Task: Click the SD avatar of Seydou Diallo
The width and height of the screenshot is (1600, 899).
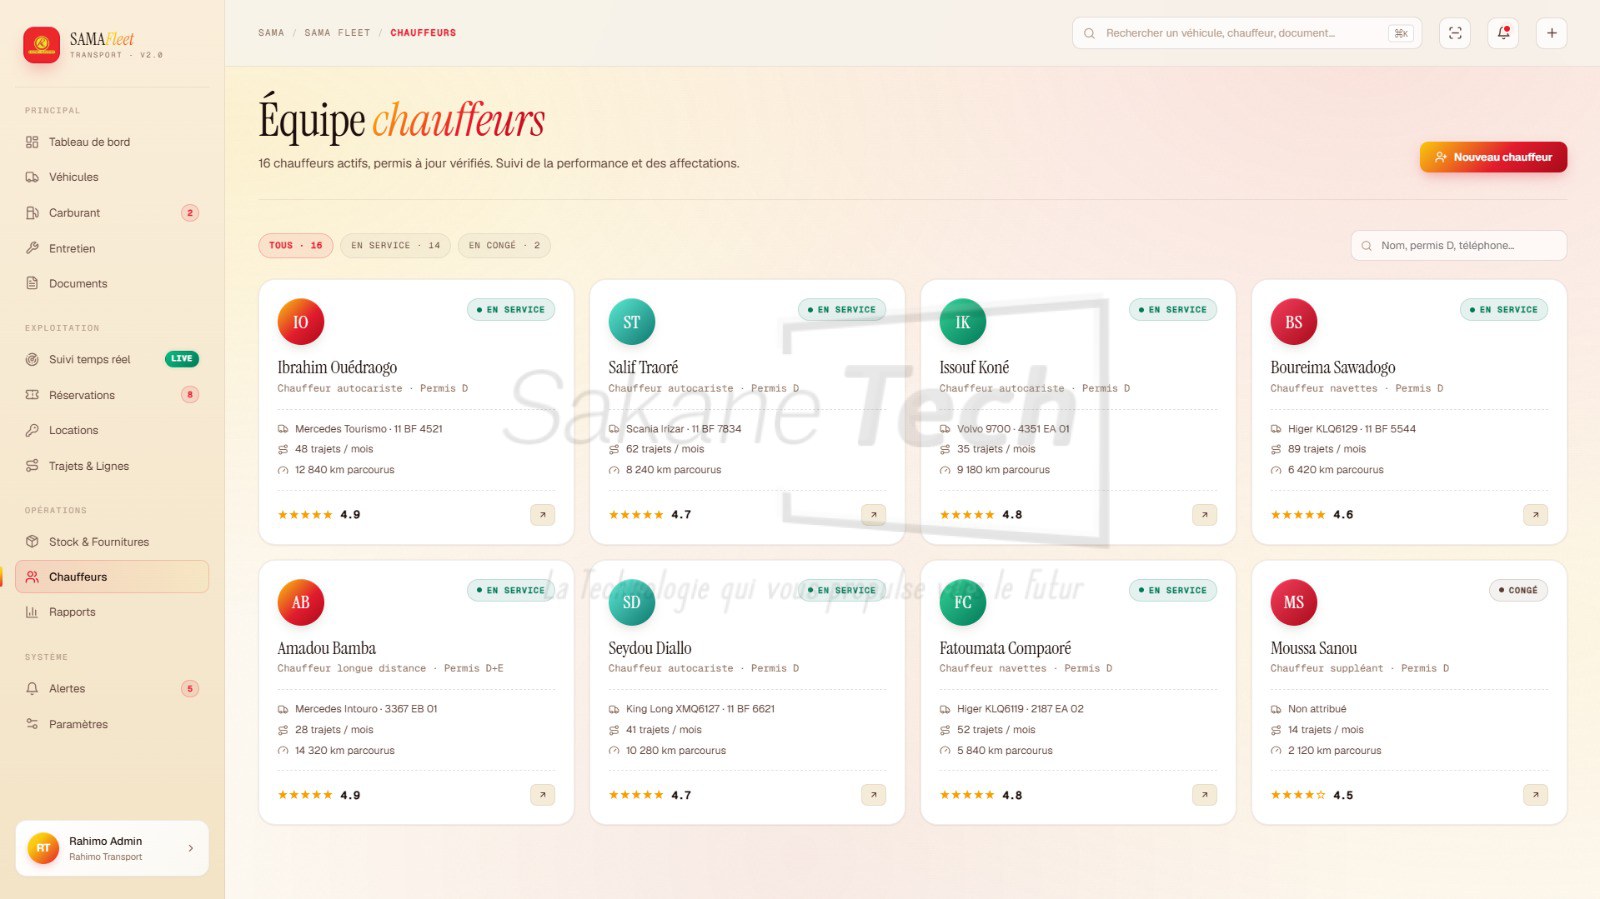Action: (x=631, y=602)
